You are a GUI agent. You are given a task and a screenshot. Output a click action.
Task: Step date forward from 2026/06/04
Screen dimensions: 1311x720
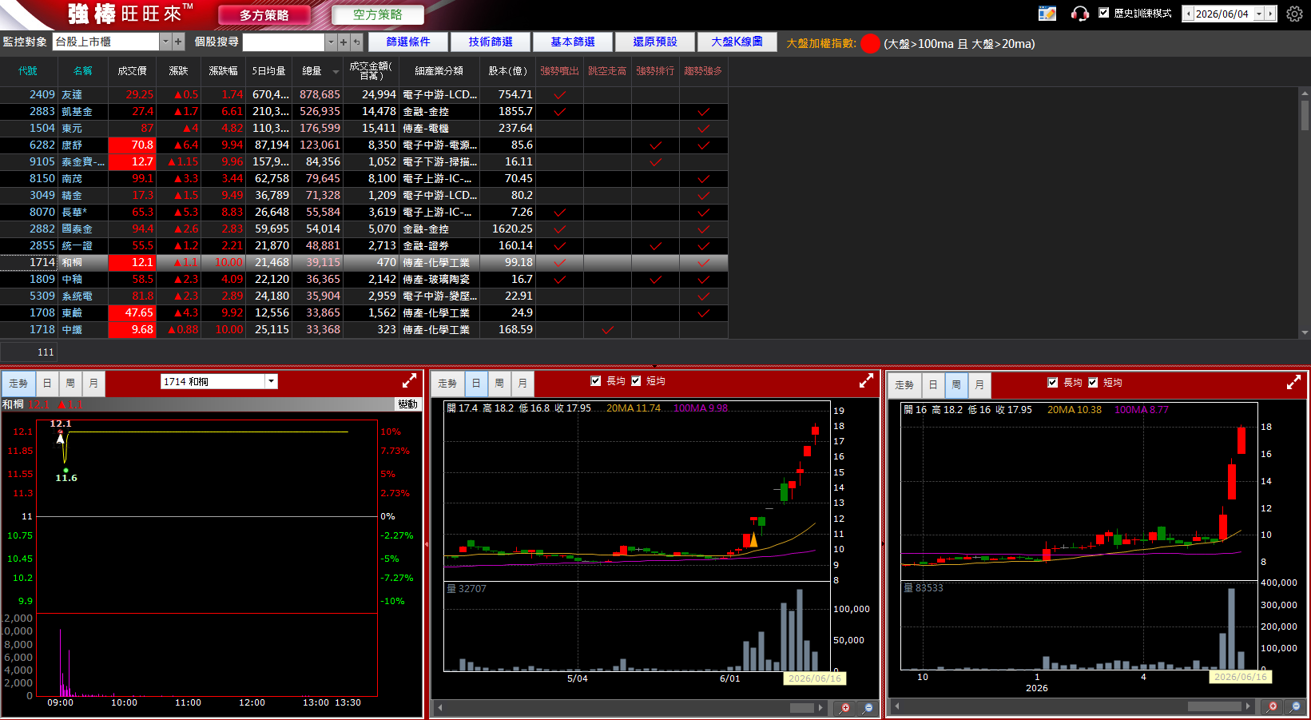click(x=1271, y=14)
